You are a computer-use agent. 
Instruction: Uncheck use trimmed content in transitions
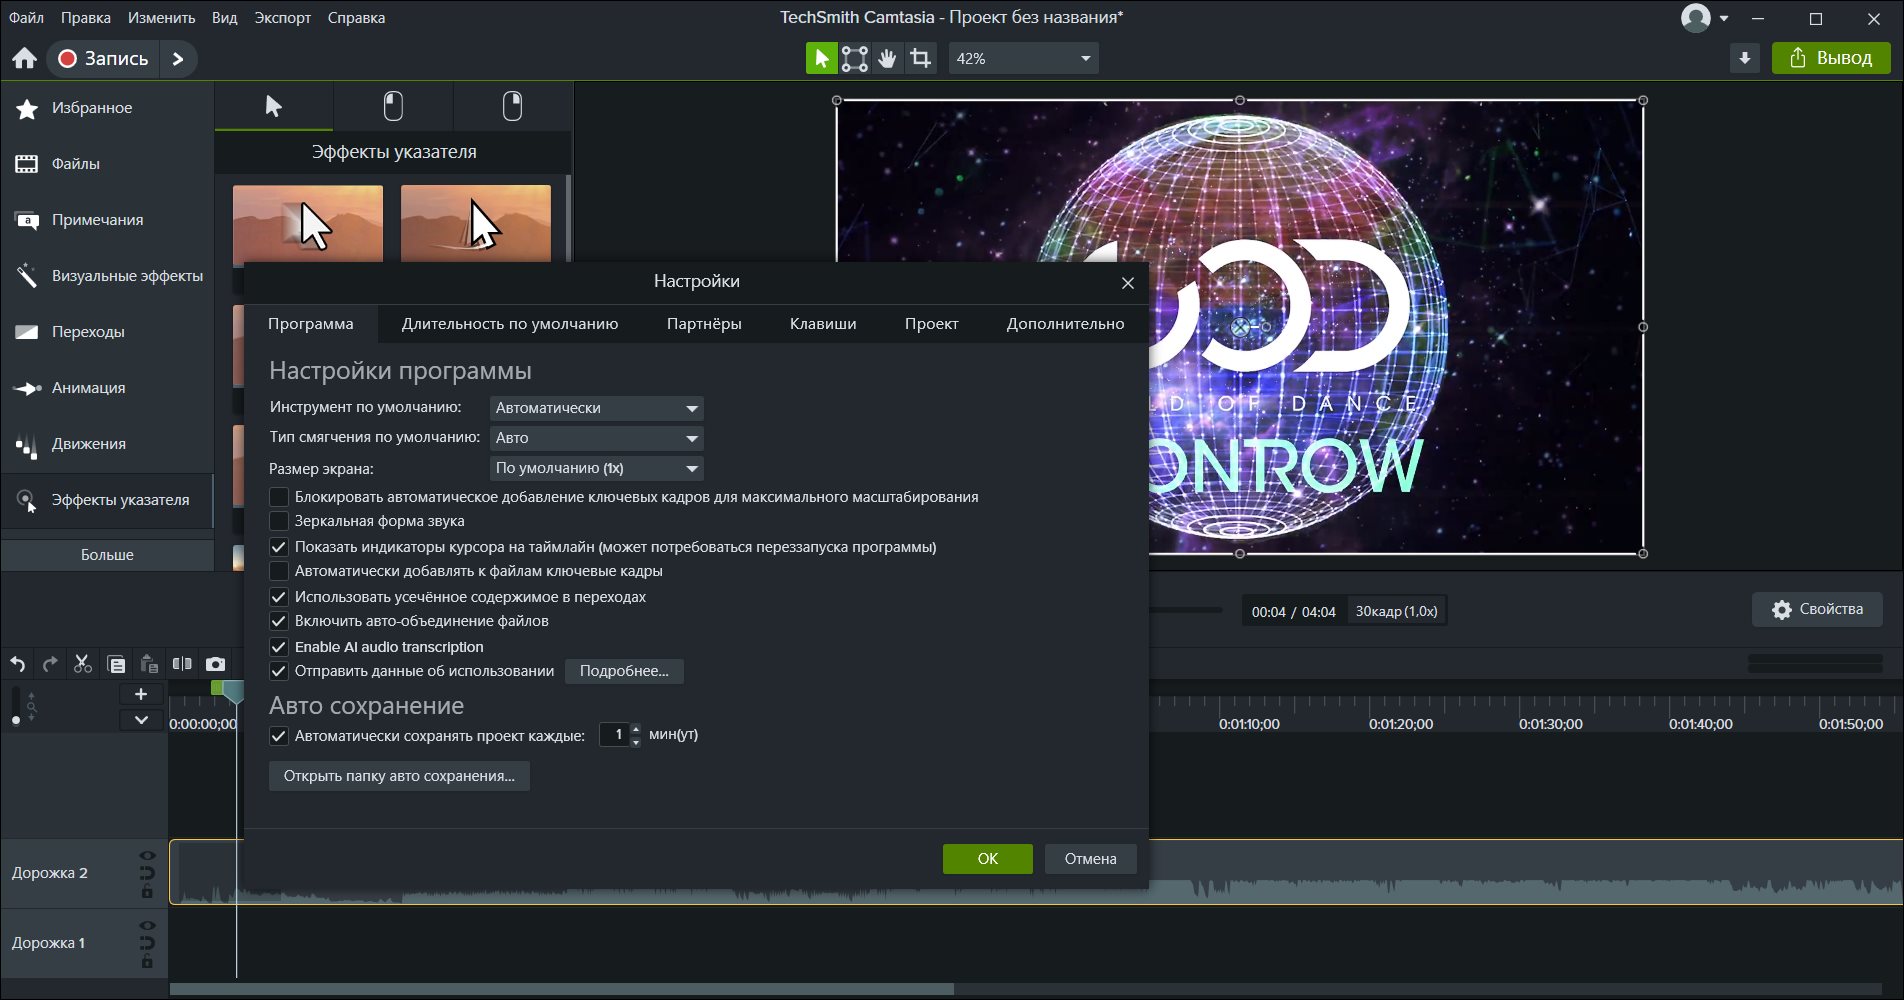coord(279,597)
